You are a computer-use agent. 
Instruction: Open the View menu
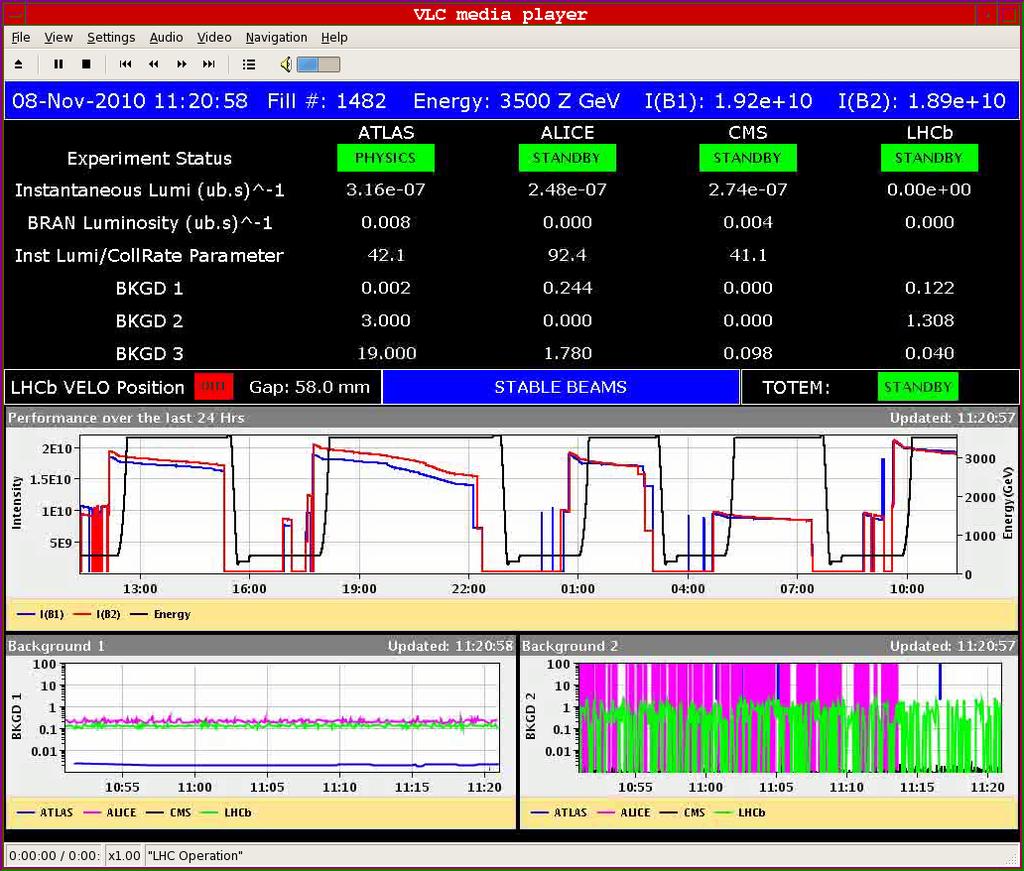58,37
